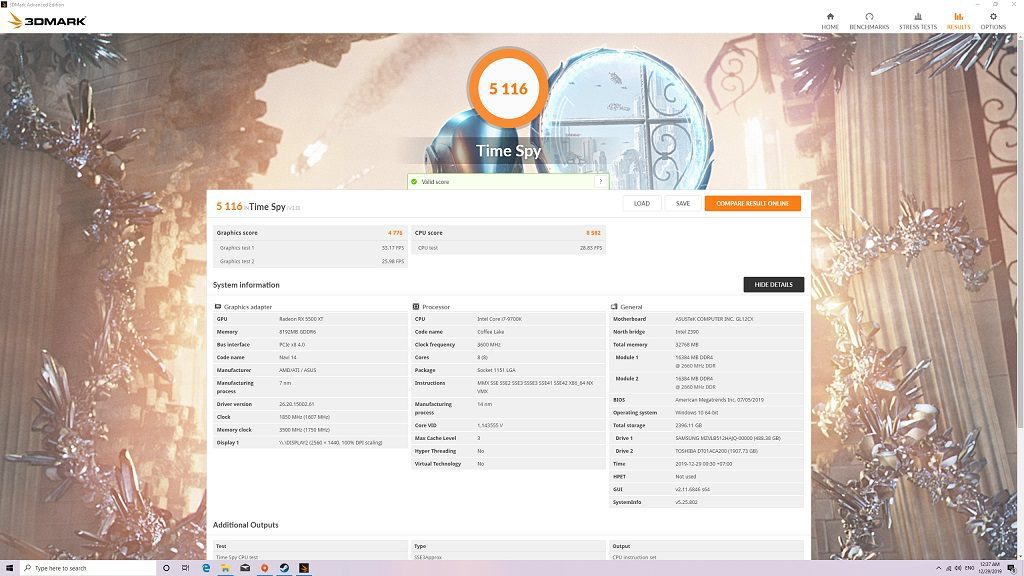Open the Action Center notifications icon
Image resolution: width=1024 pixels, height=576 pixels.
tap(1014, 568)
